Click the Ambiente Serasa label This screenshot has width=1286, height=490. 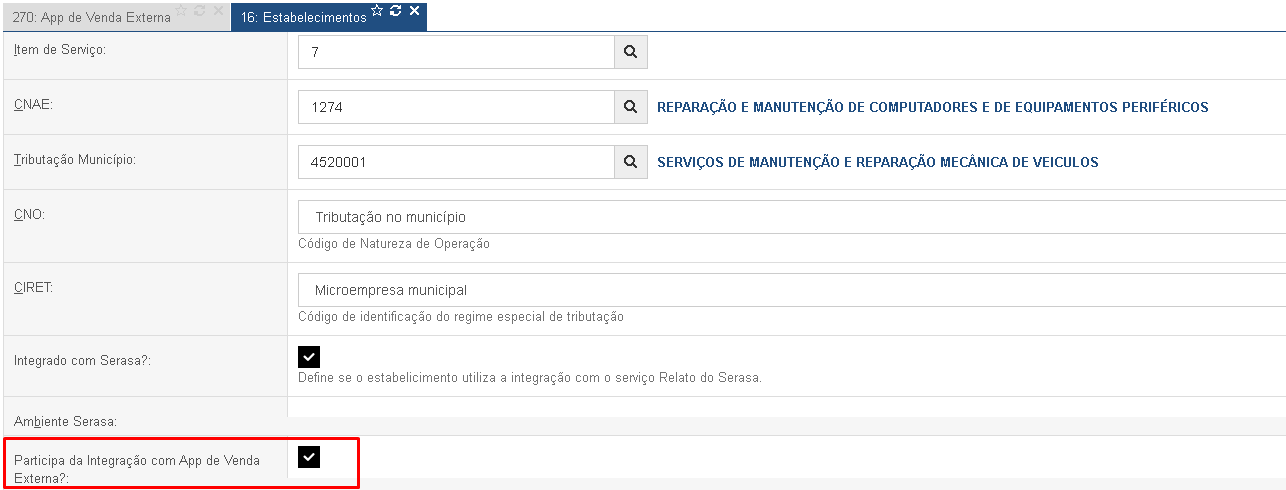[66, 421]
